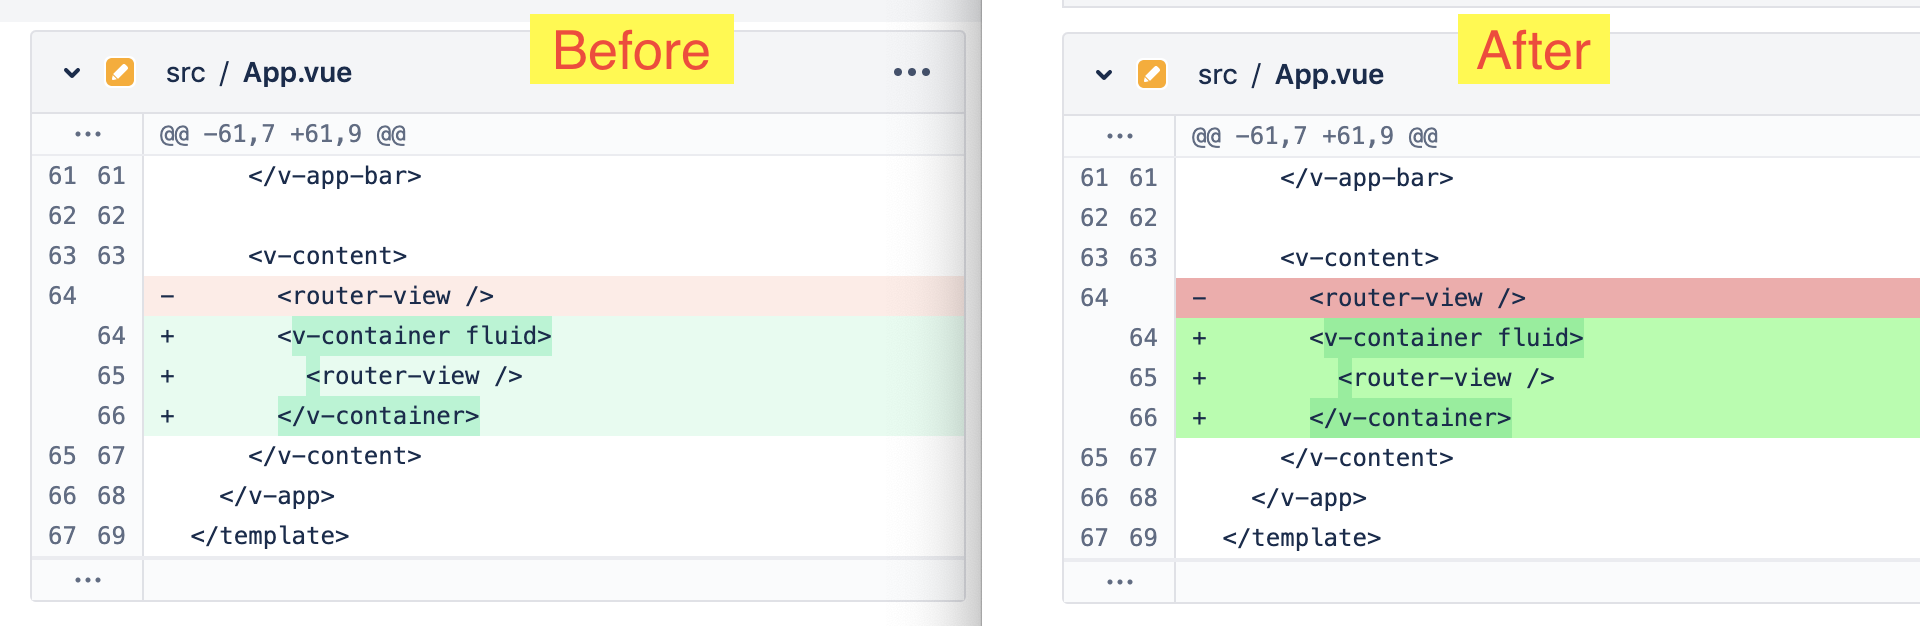
Task: Click the edit pencil icon in the After panel
Action: tap(1152, 74)
